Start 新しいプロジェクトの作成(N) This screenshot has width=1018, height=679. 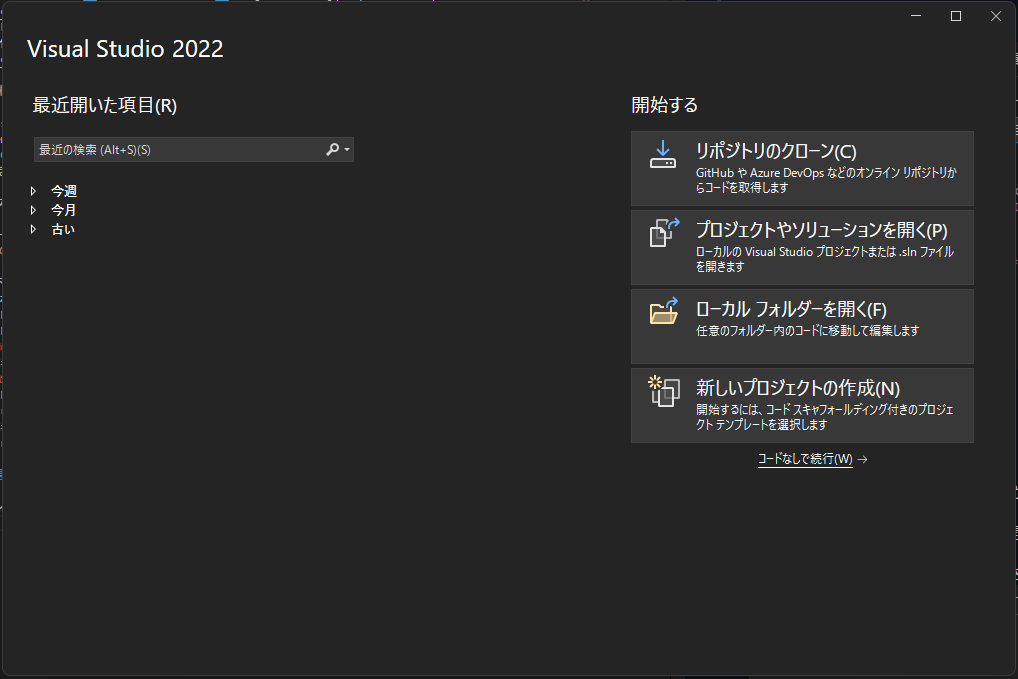point(801,405)
